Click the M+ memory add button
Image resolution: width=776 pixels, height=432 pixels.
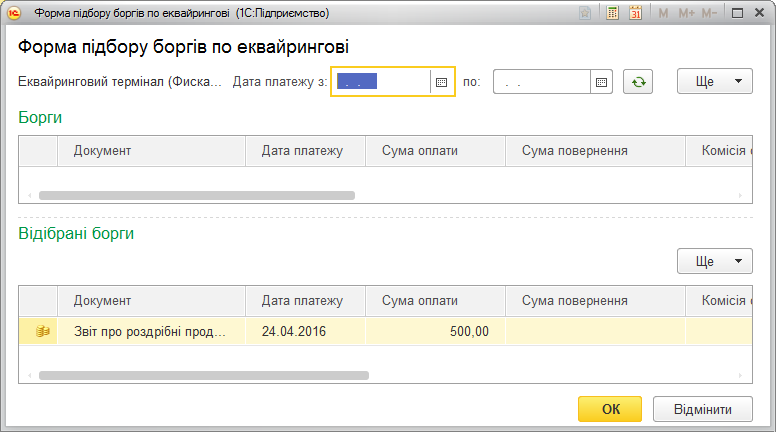686,13
